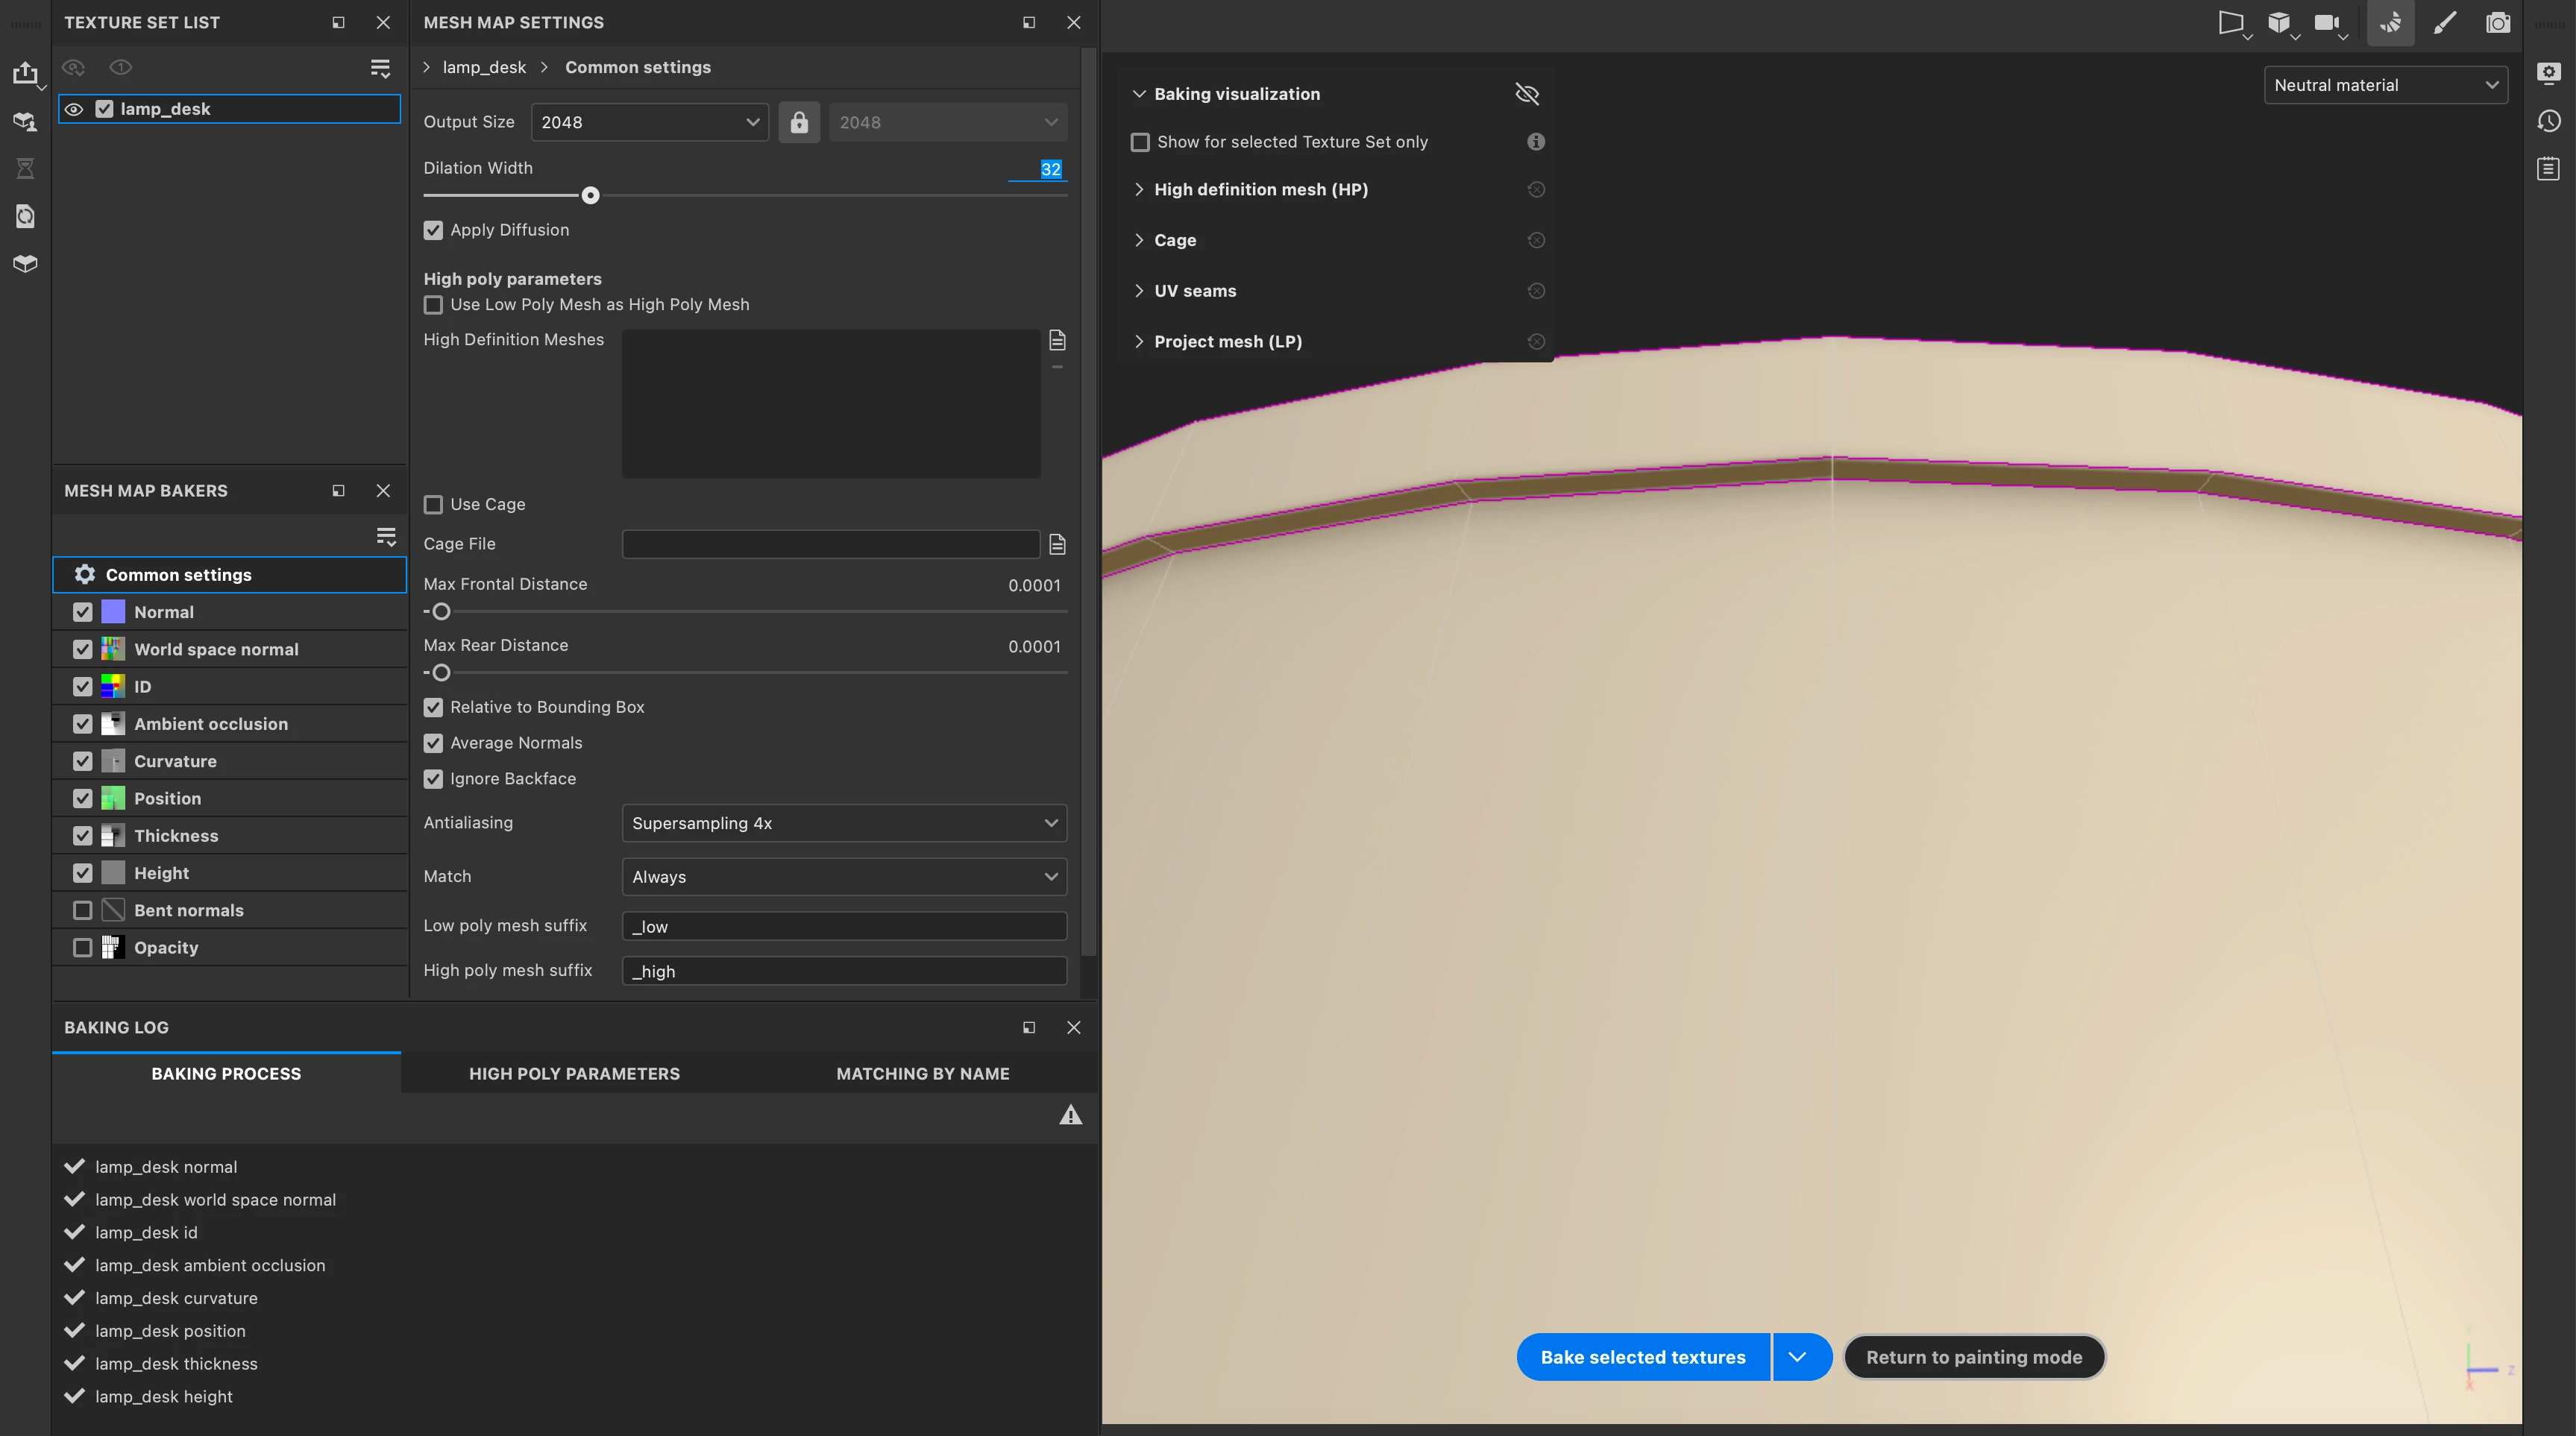Click the export icon in left sidebar
Viewport: 2576px width, 1436px height.
25,73
